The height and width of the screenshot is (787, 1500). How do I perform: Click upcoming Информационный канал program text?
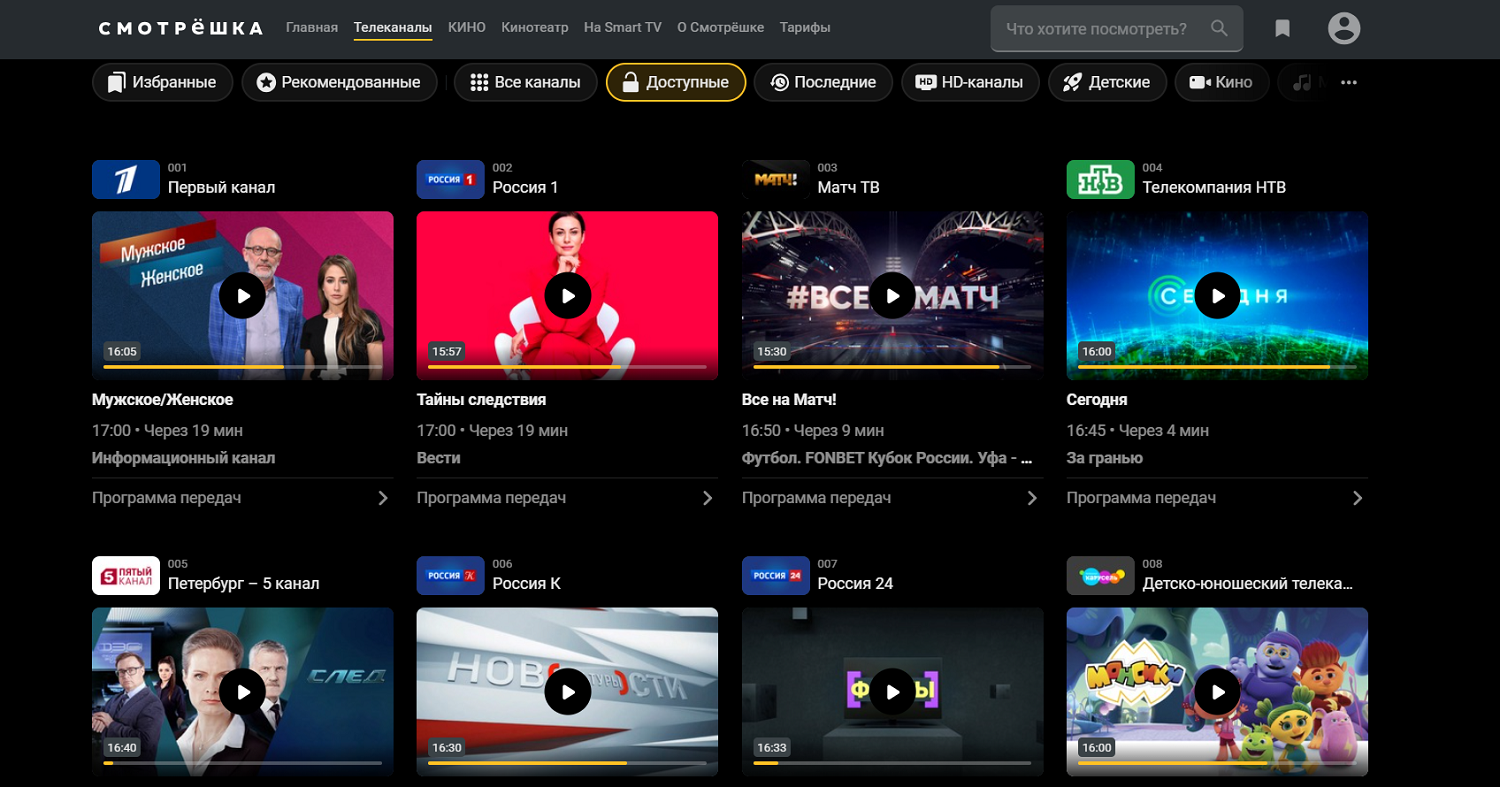pos(183,458)
